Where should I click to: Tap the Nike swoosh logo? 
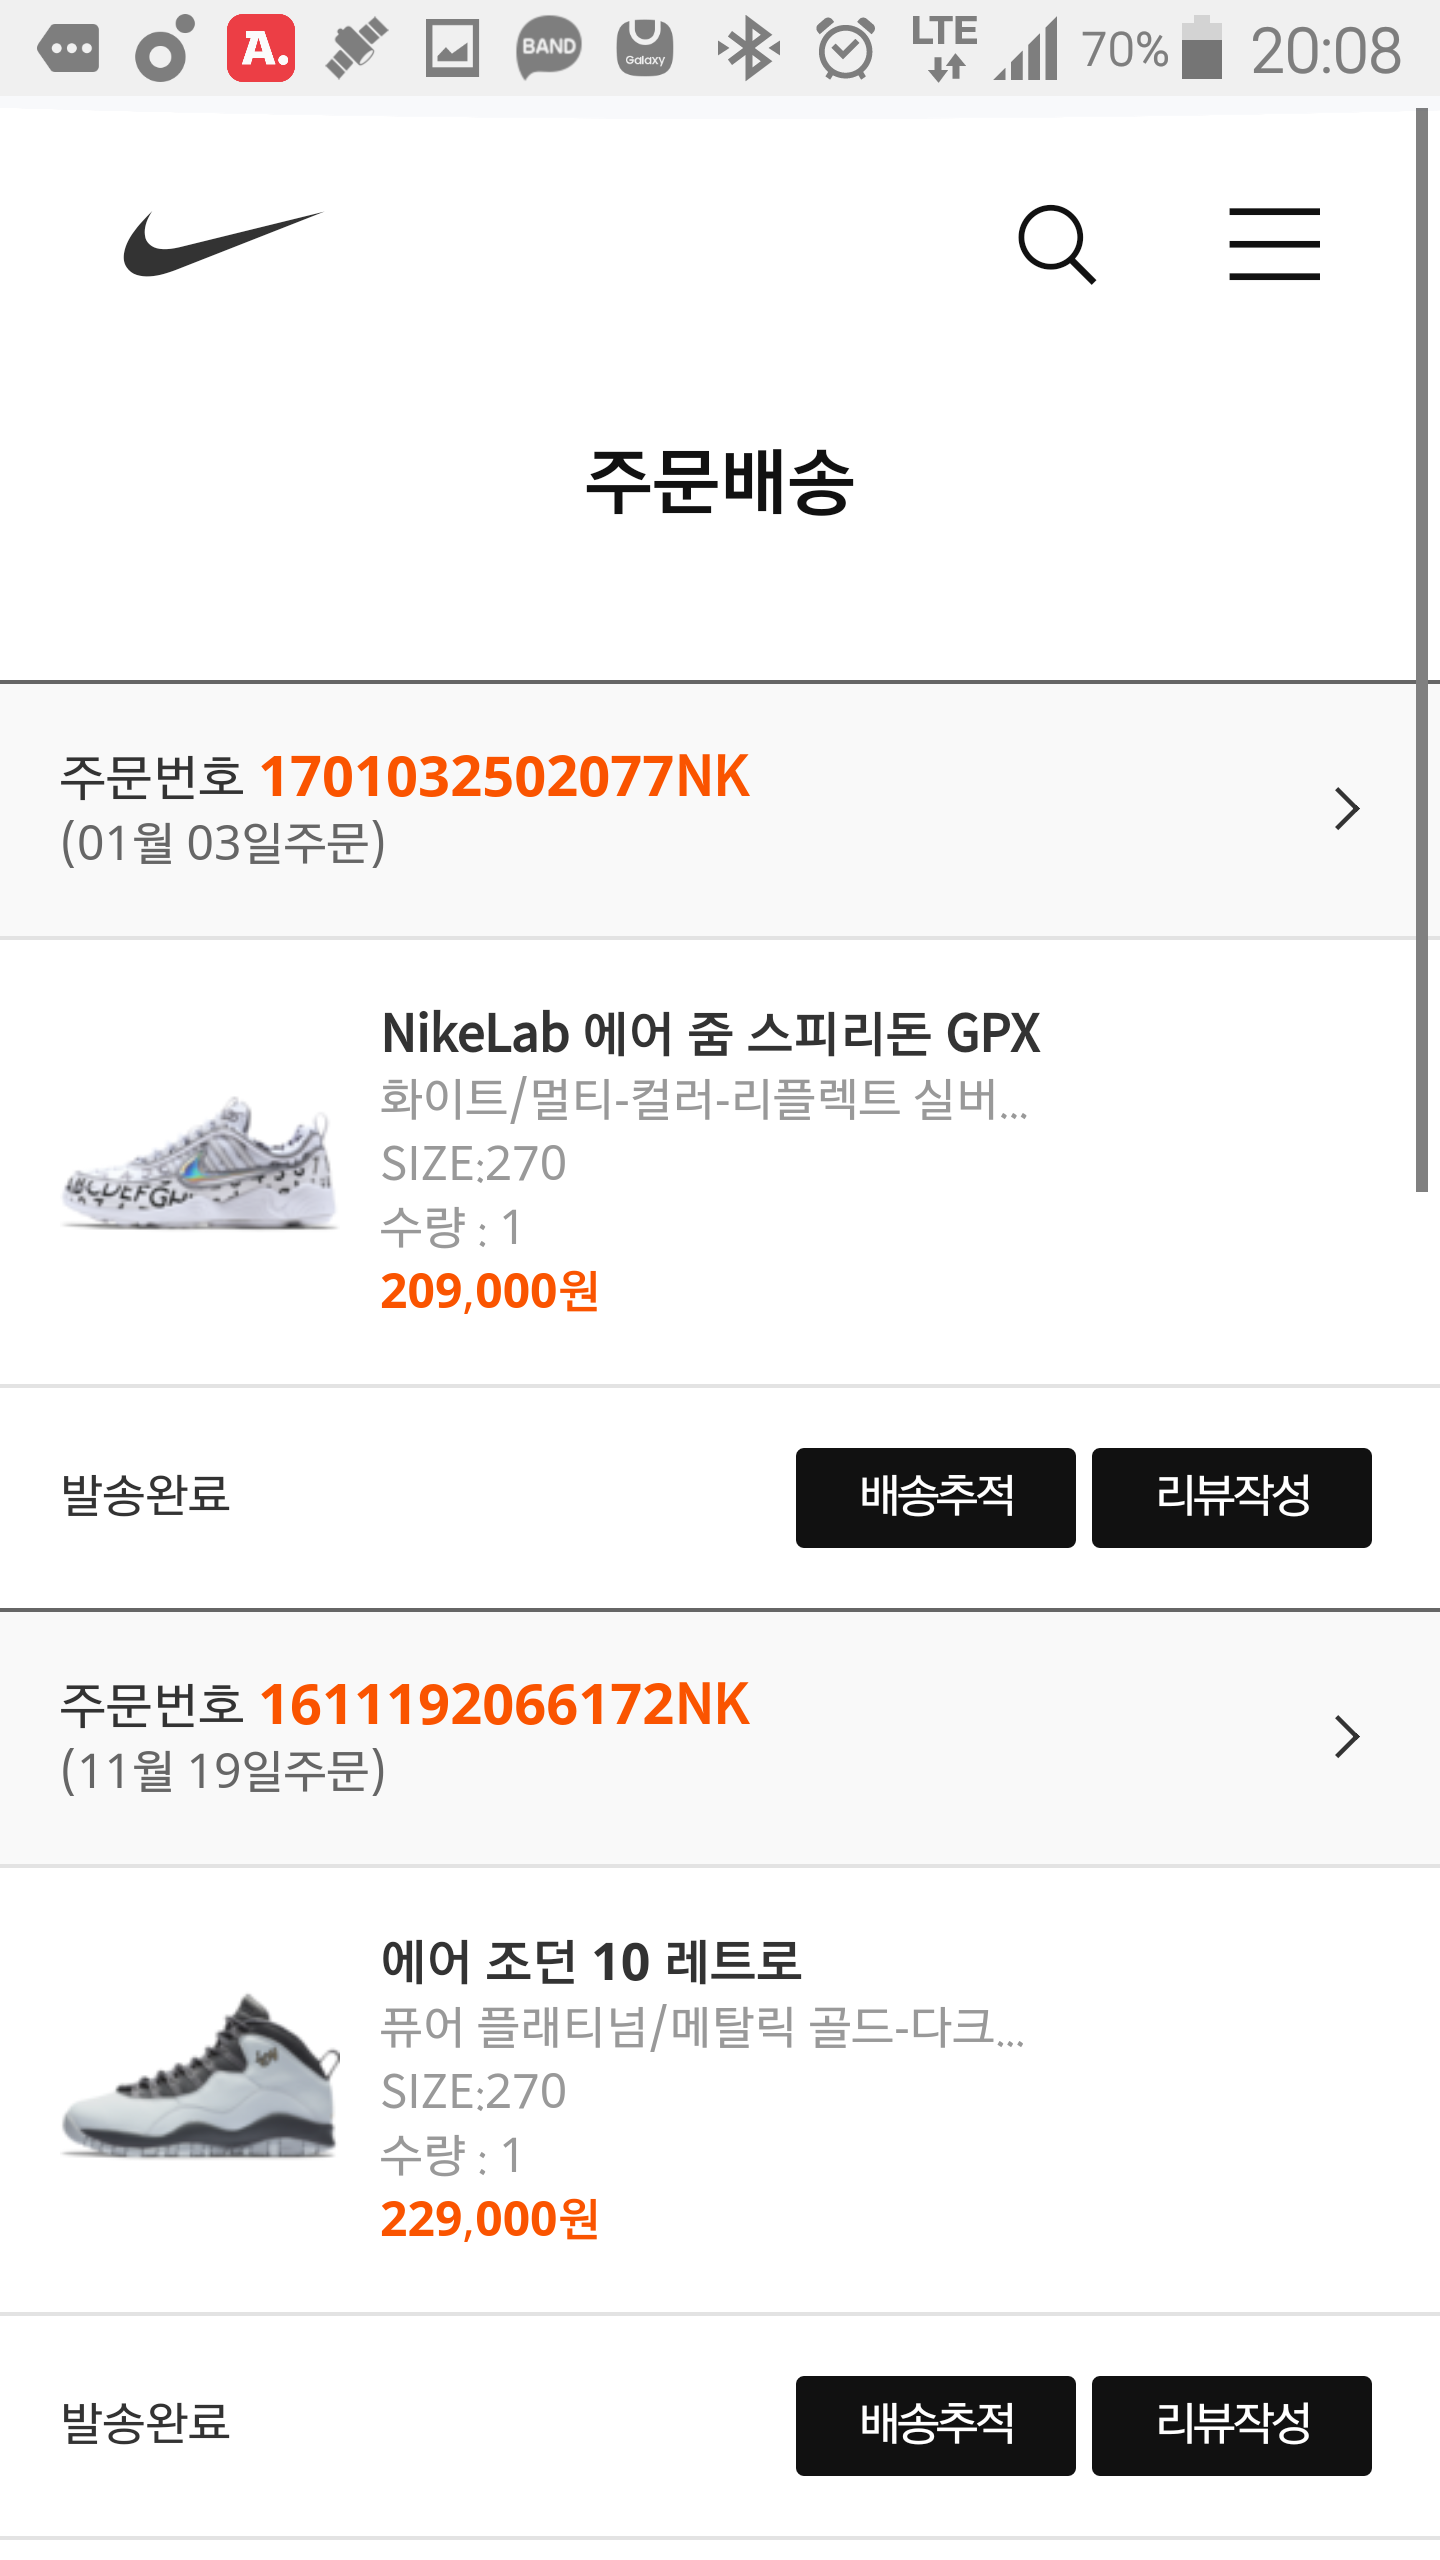point(222,244)
